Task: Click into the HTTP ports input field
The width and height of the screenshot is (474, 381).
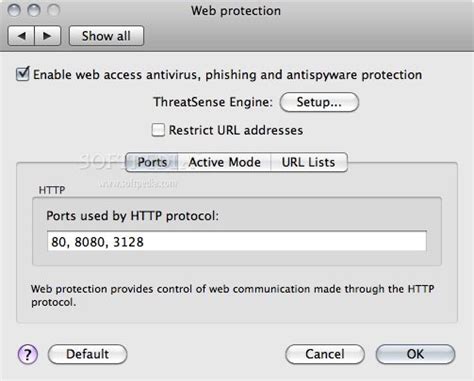Action: click(237, 241)
